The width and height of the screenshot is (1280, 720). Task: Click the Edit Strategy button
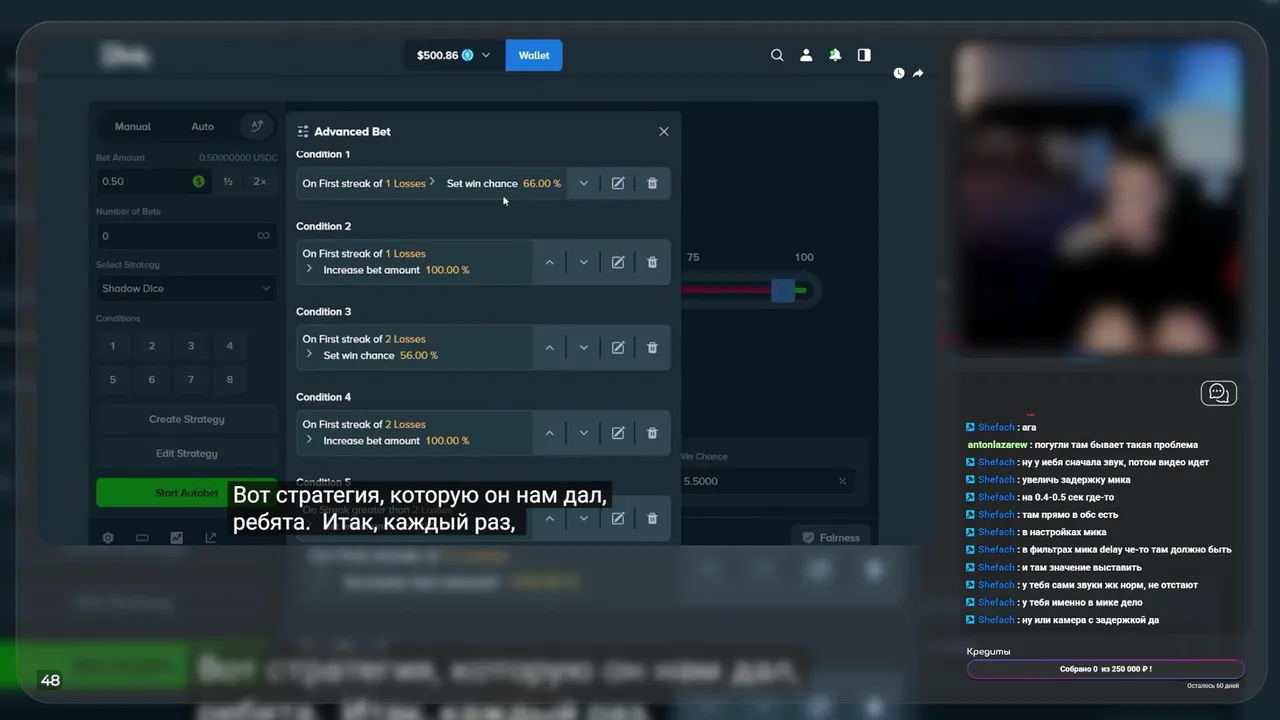(x=187, y=453)
